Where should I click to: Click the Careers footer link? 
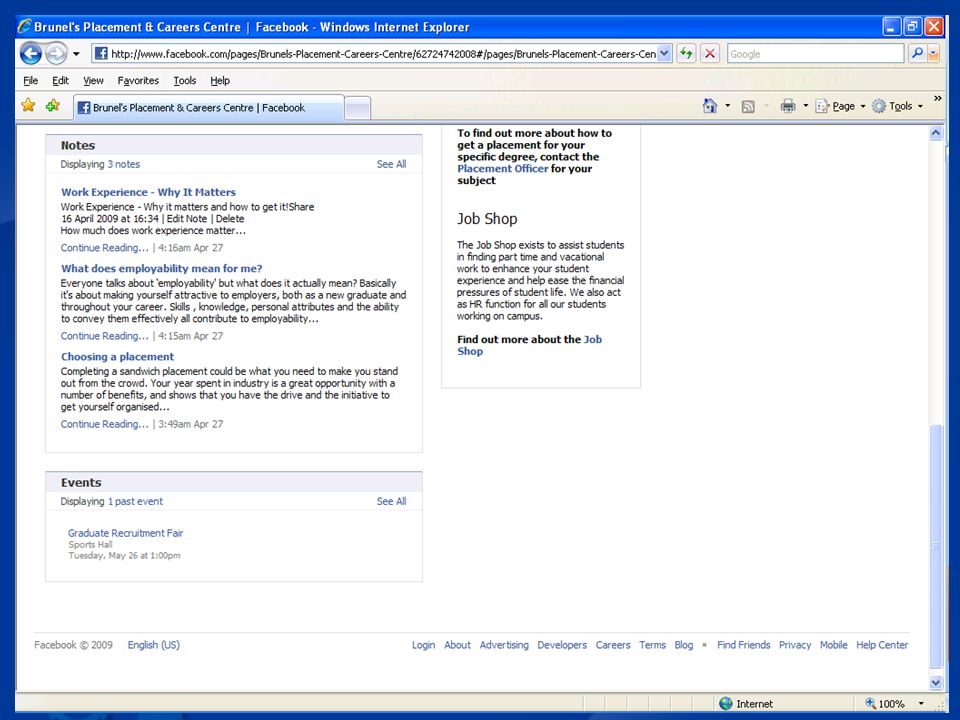tap(613, 645)
